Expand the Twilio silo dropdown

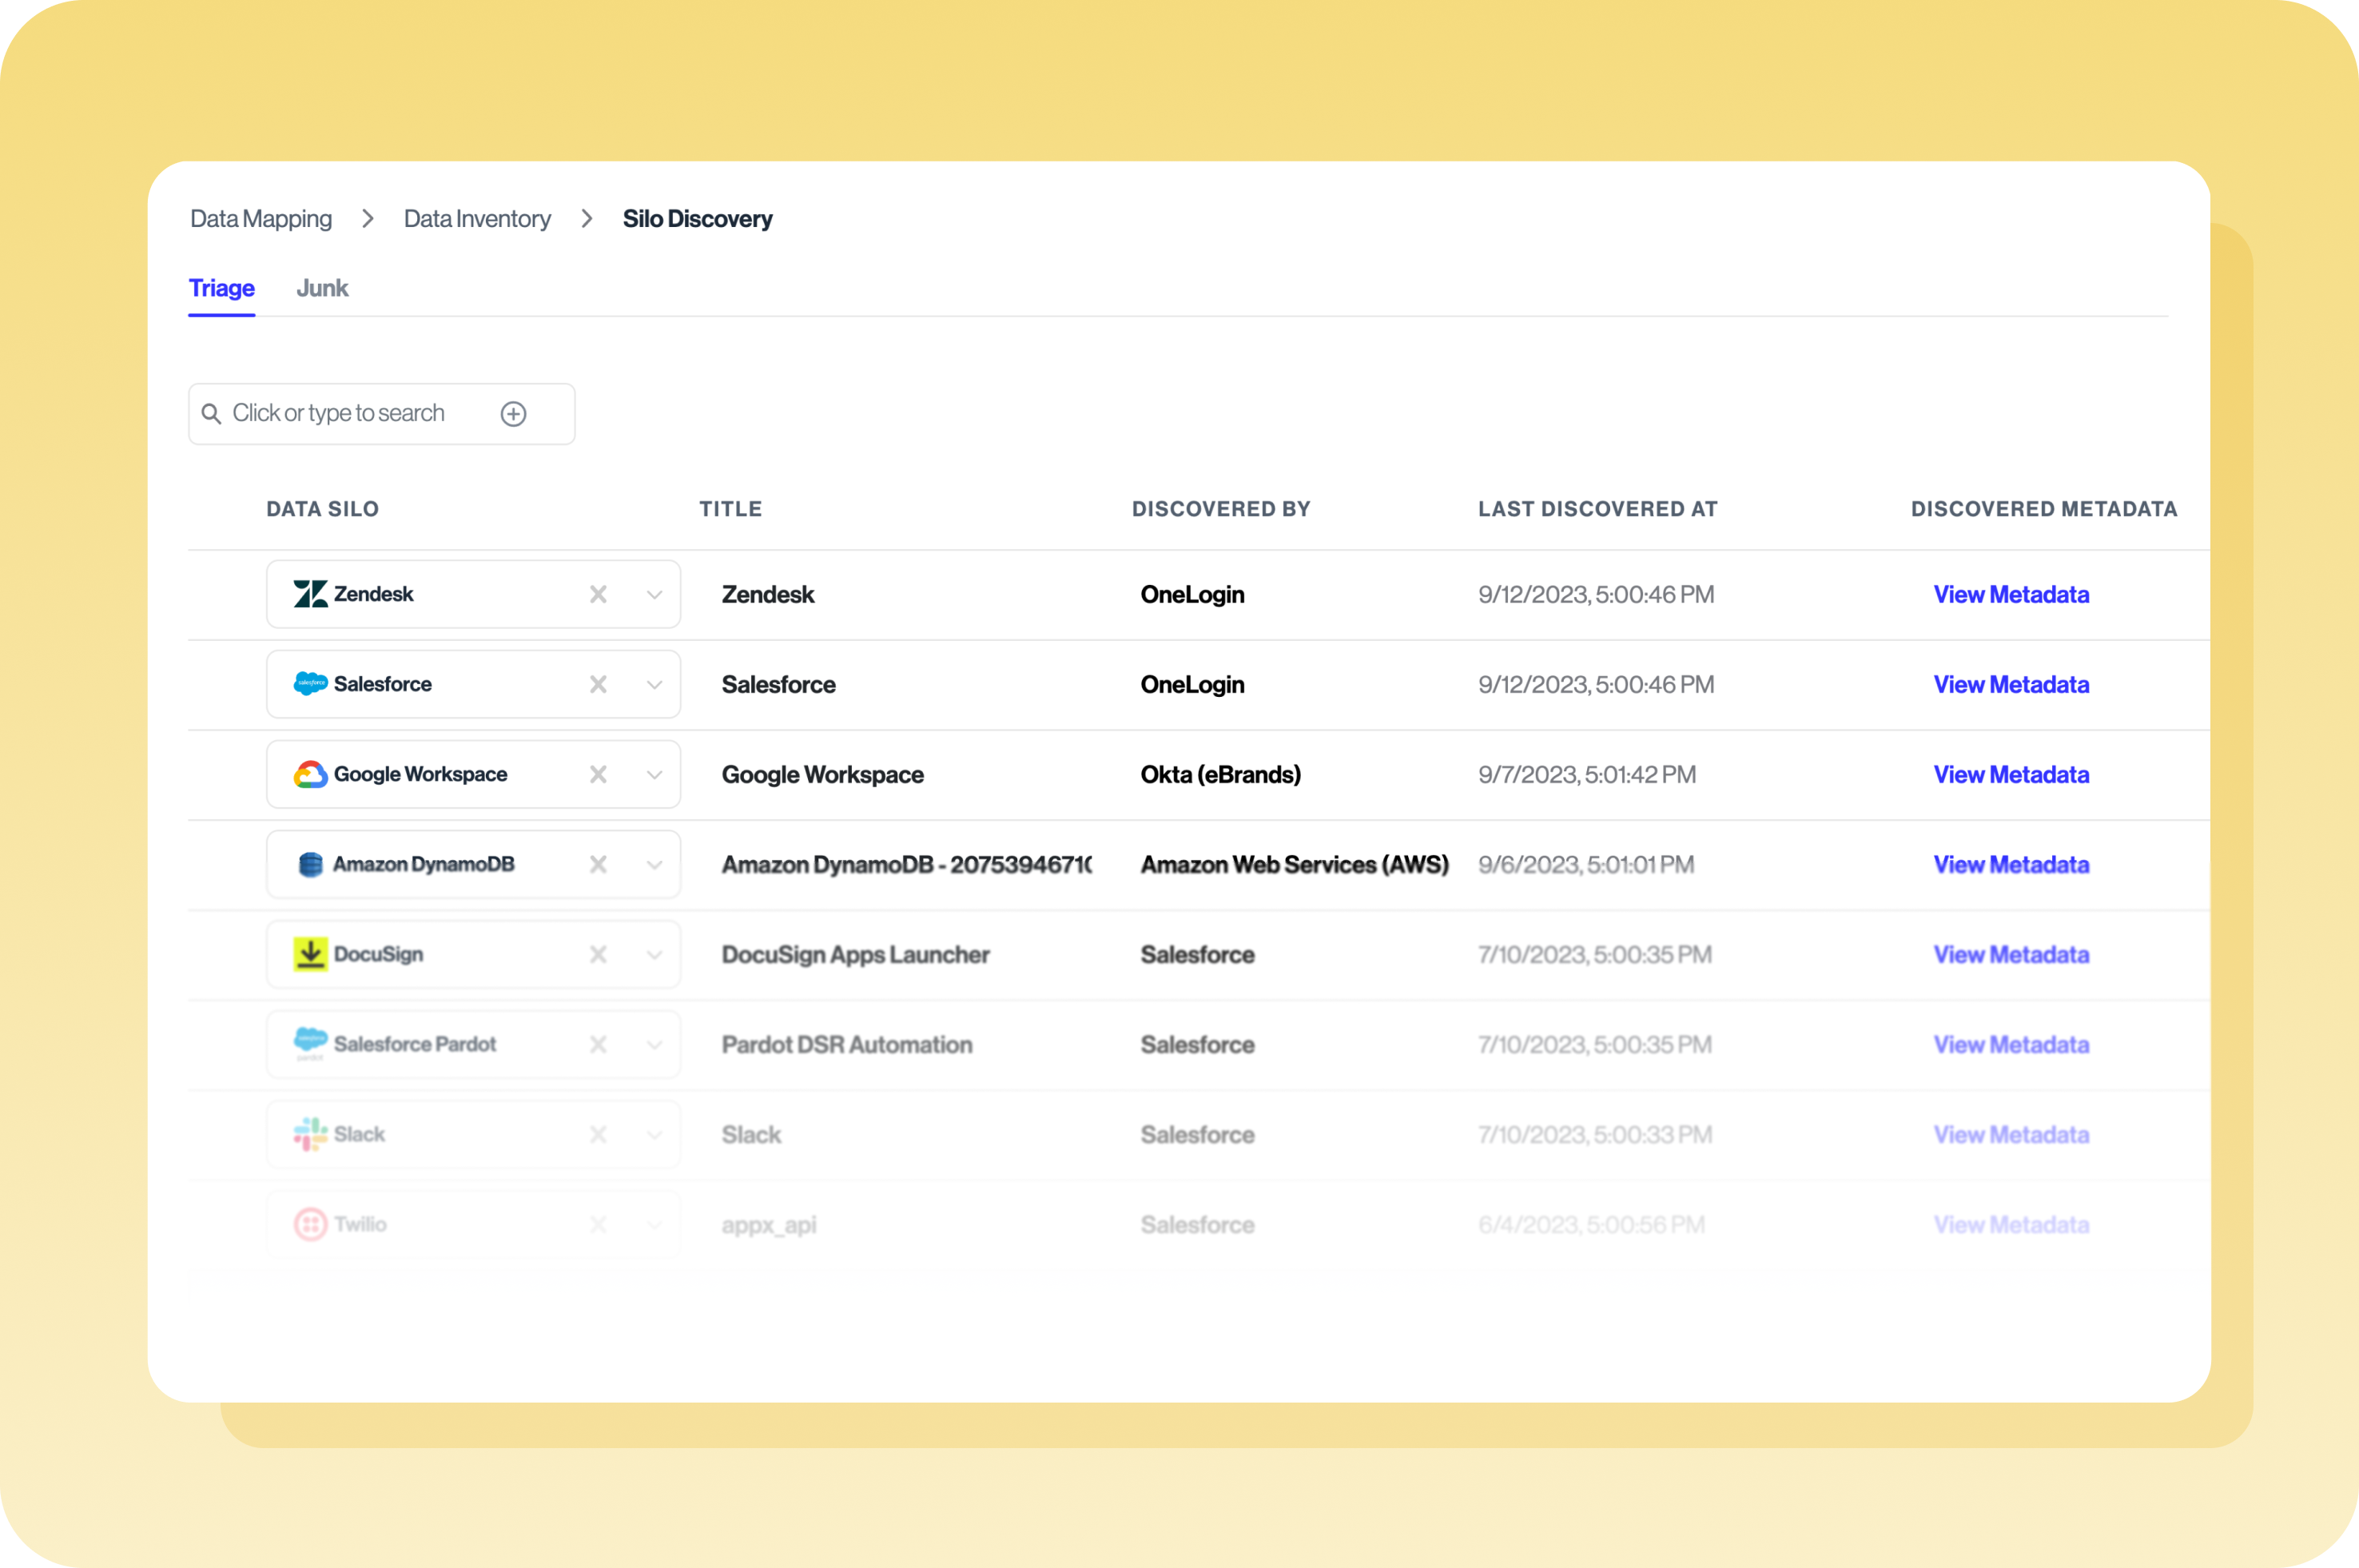click(x=654, y=1225)
